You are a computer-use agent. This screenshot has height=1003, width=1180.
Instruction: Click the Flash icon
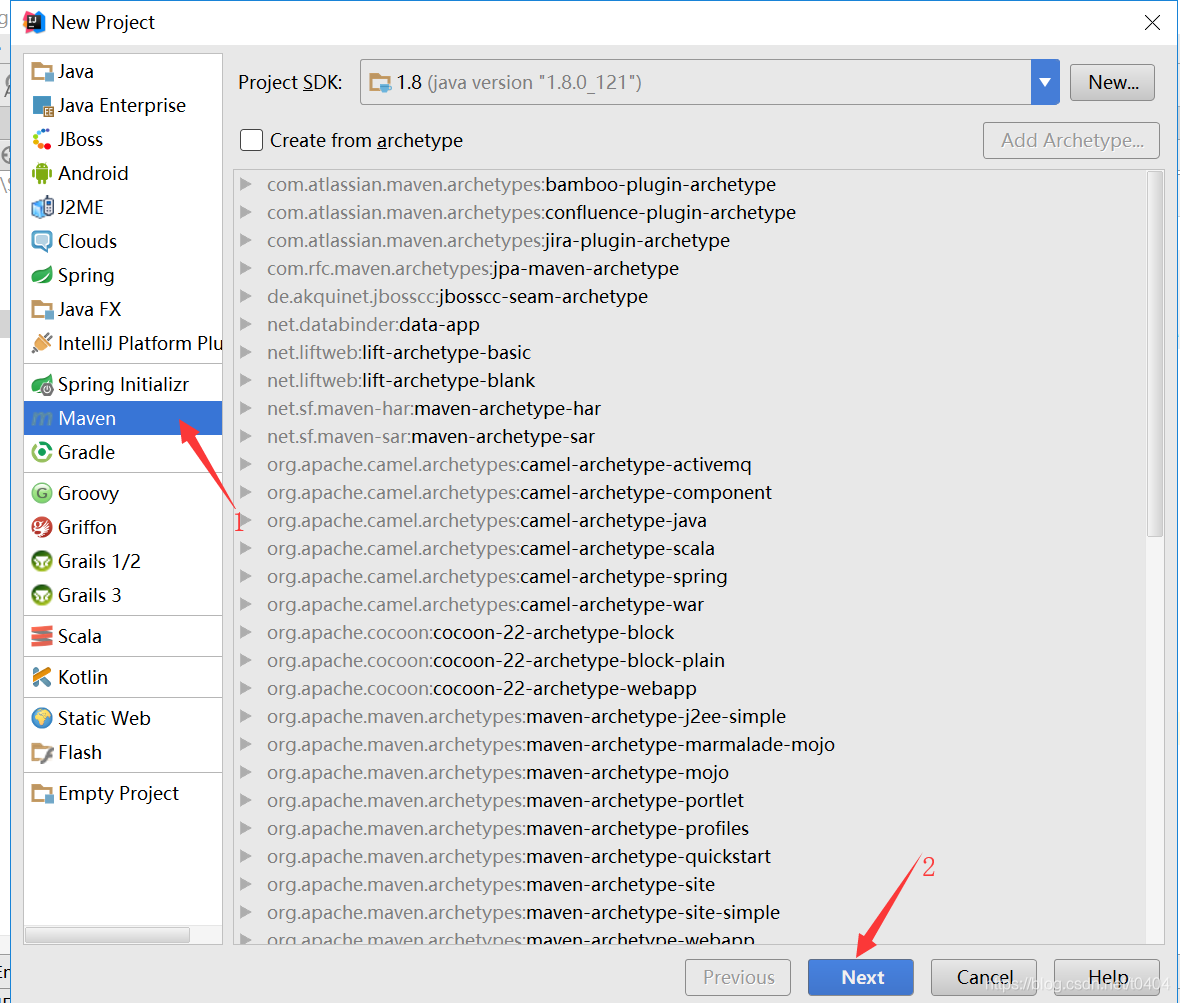(x=42, y=752)
